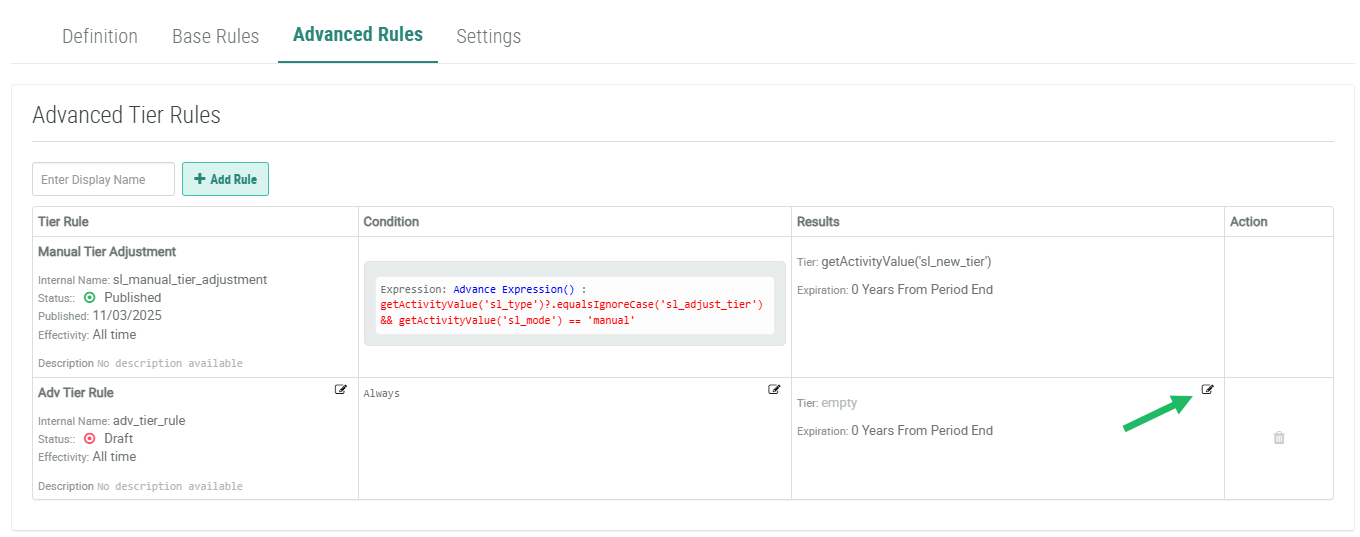The image size is (1360, 537).
Task: Edit the Adv Tier Rule name
Action: [x=341, y=390]
